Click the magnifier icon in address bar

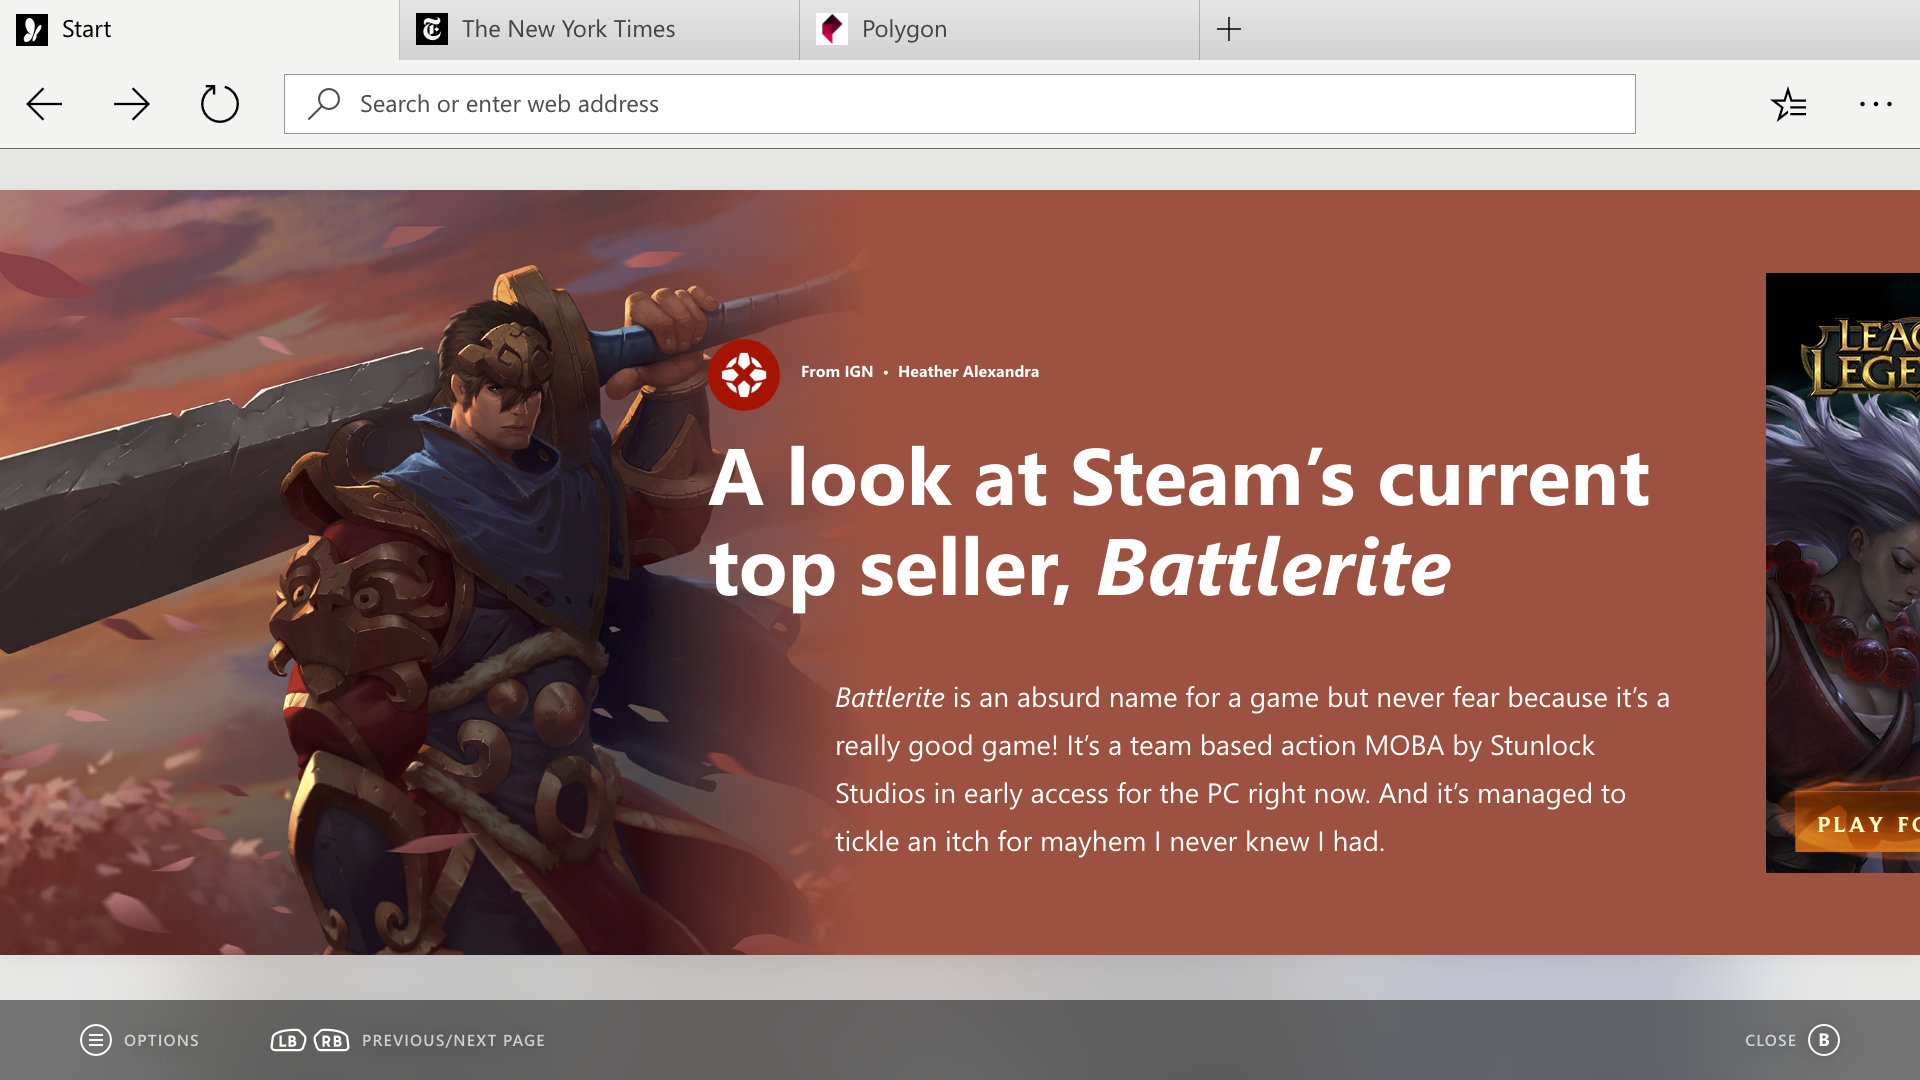[x=324, y=104]
